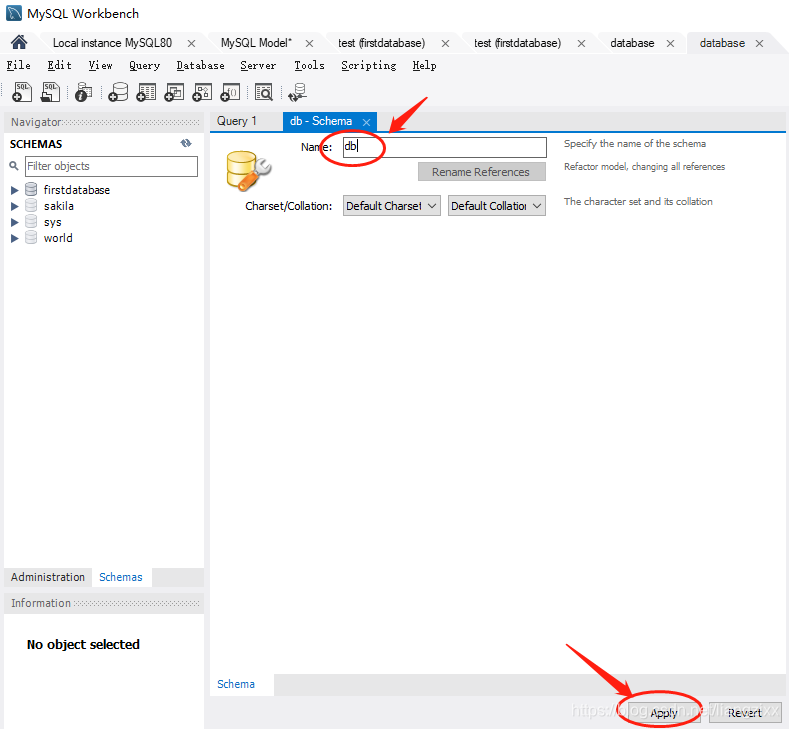Select the firstdatabase schema name
This screenshot has height=729, width=789.
76,190
